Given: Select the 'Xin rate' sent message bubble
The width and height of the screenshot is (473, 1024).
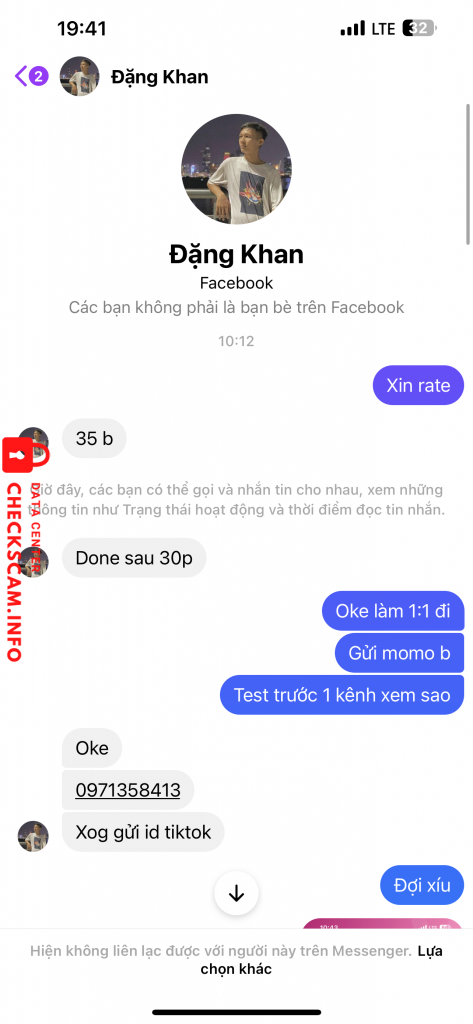Looking at the screenshot, I should 418,385.
